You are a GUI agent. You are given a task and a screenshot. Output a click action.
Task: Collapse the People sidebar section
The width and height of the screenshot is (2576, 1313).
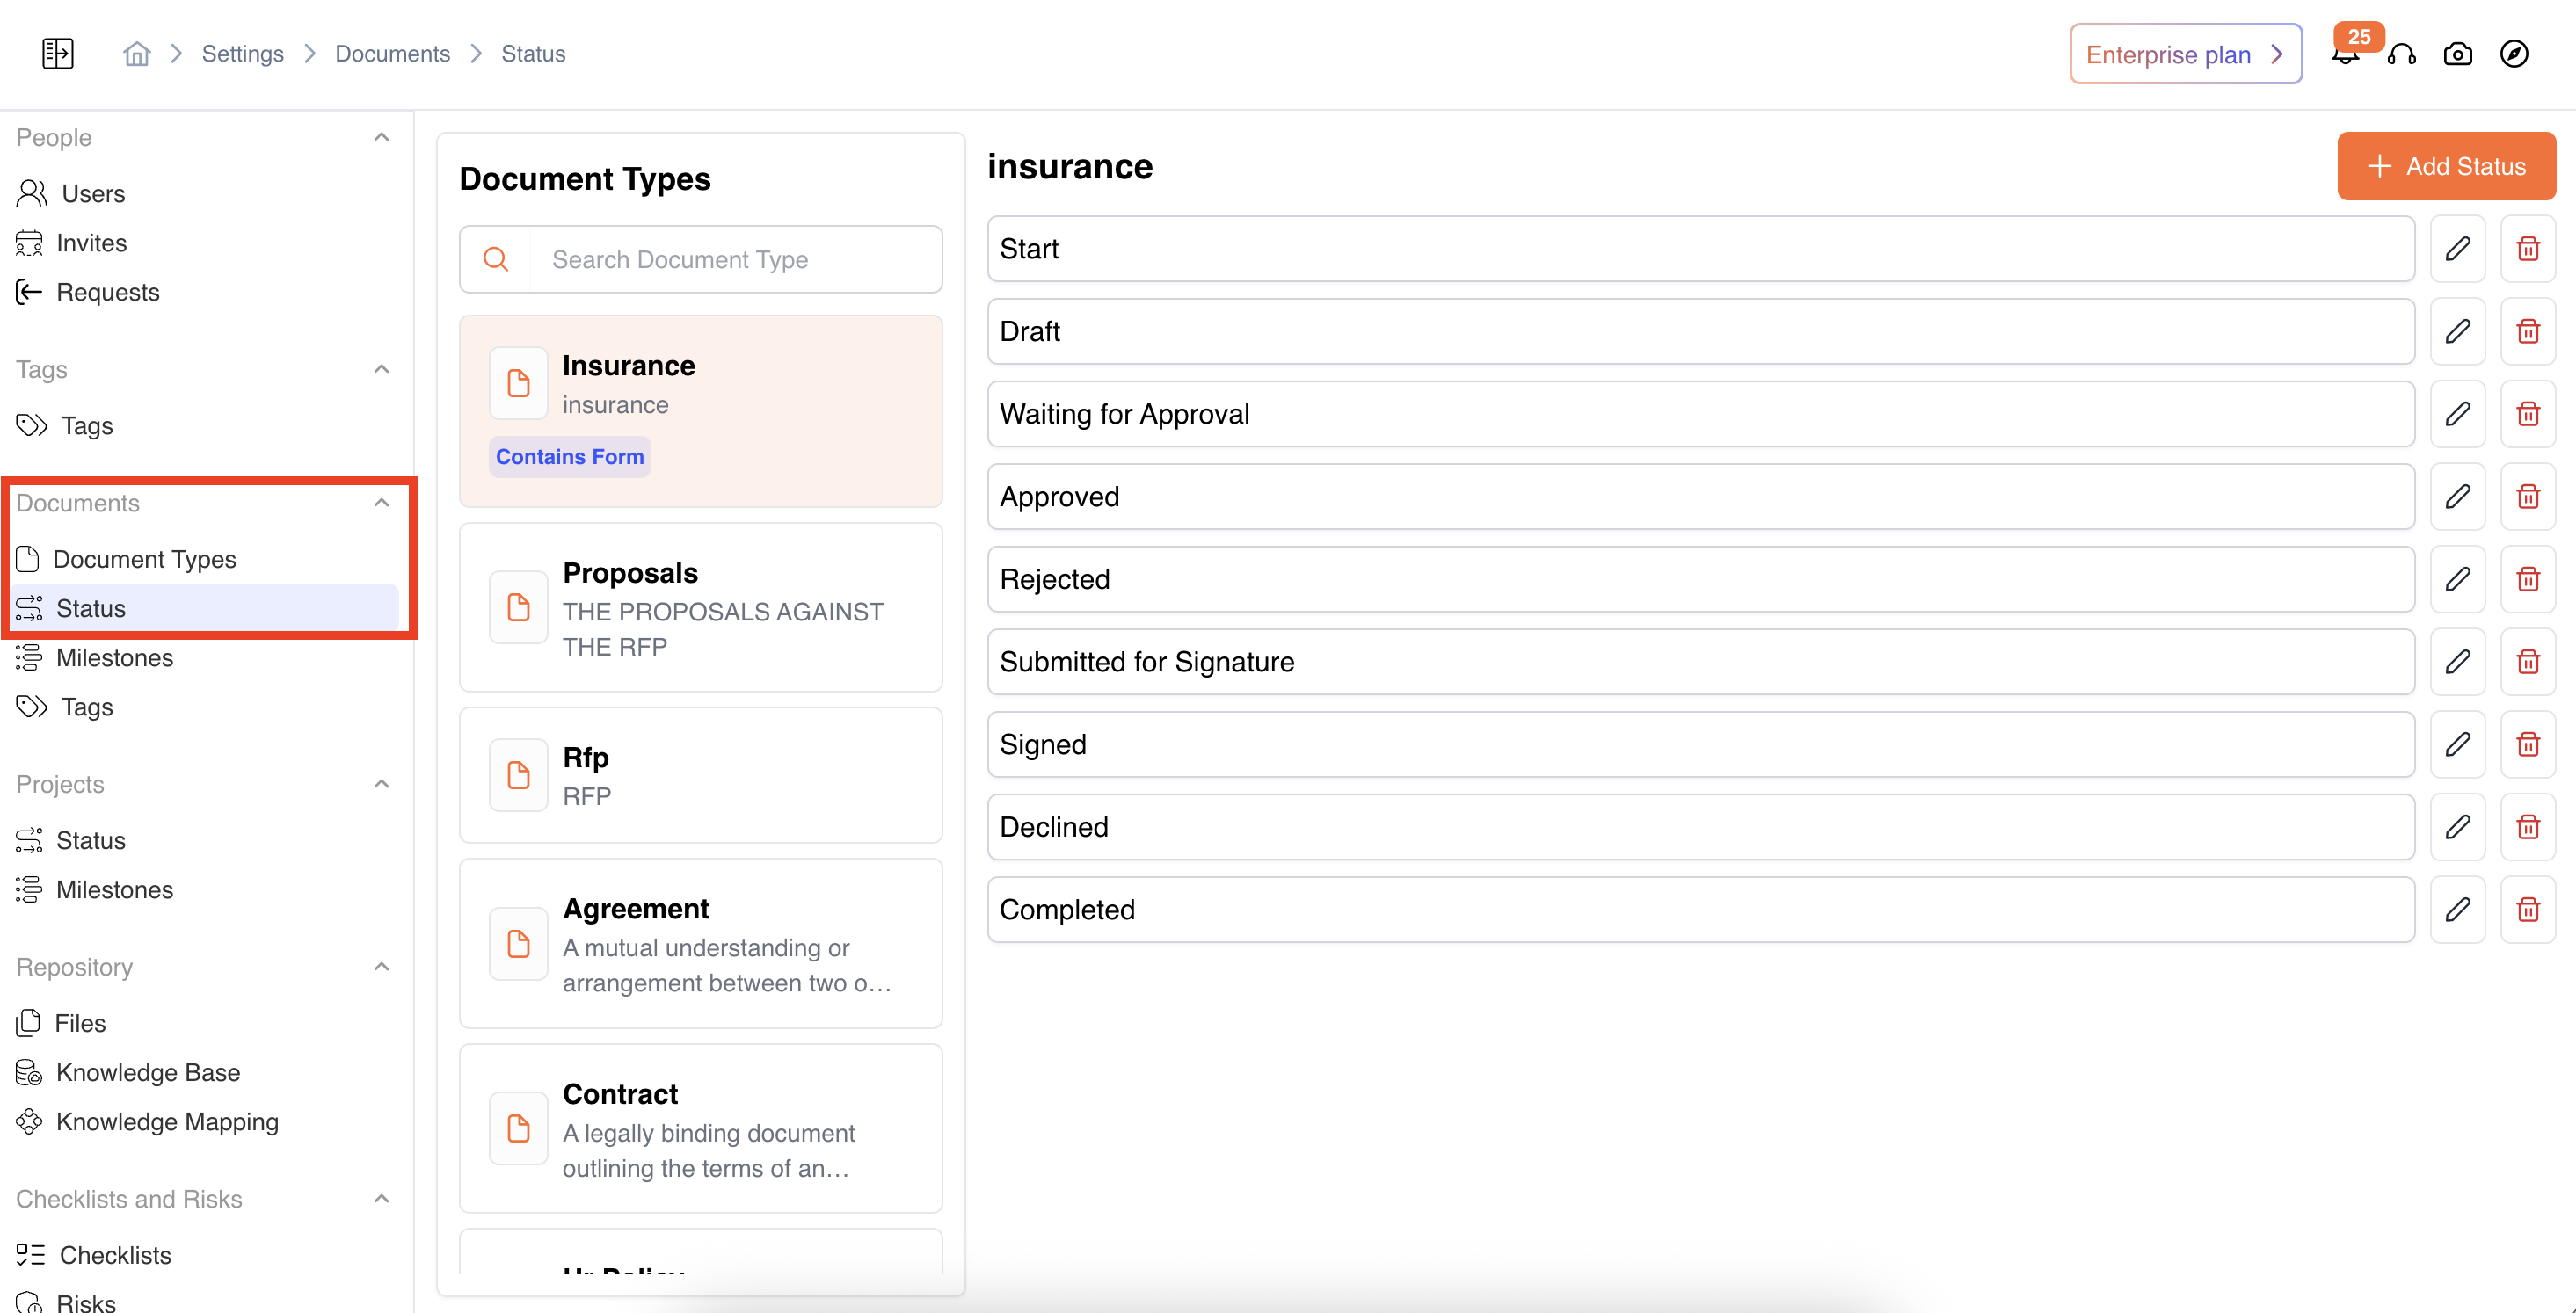(381, 137)
